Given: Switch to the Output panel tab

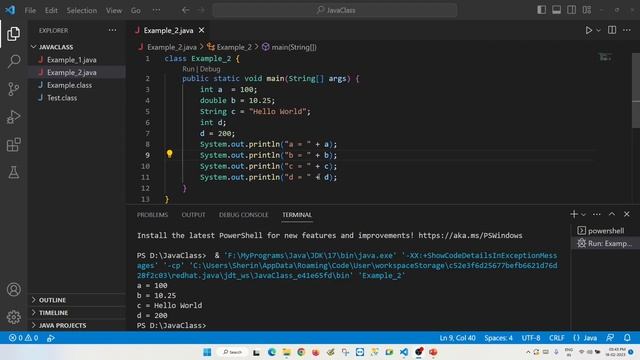Looking at the screenshot, I should pyautogui.click(x=193, y=215).
